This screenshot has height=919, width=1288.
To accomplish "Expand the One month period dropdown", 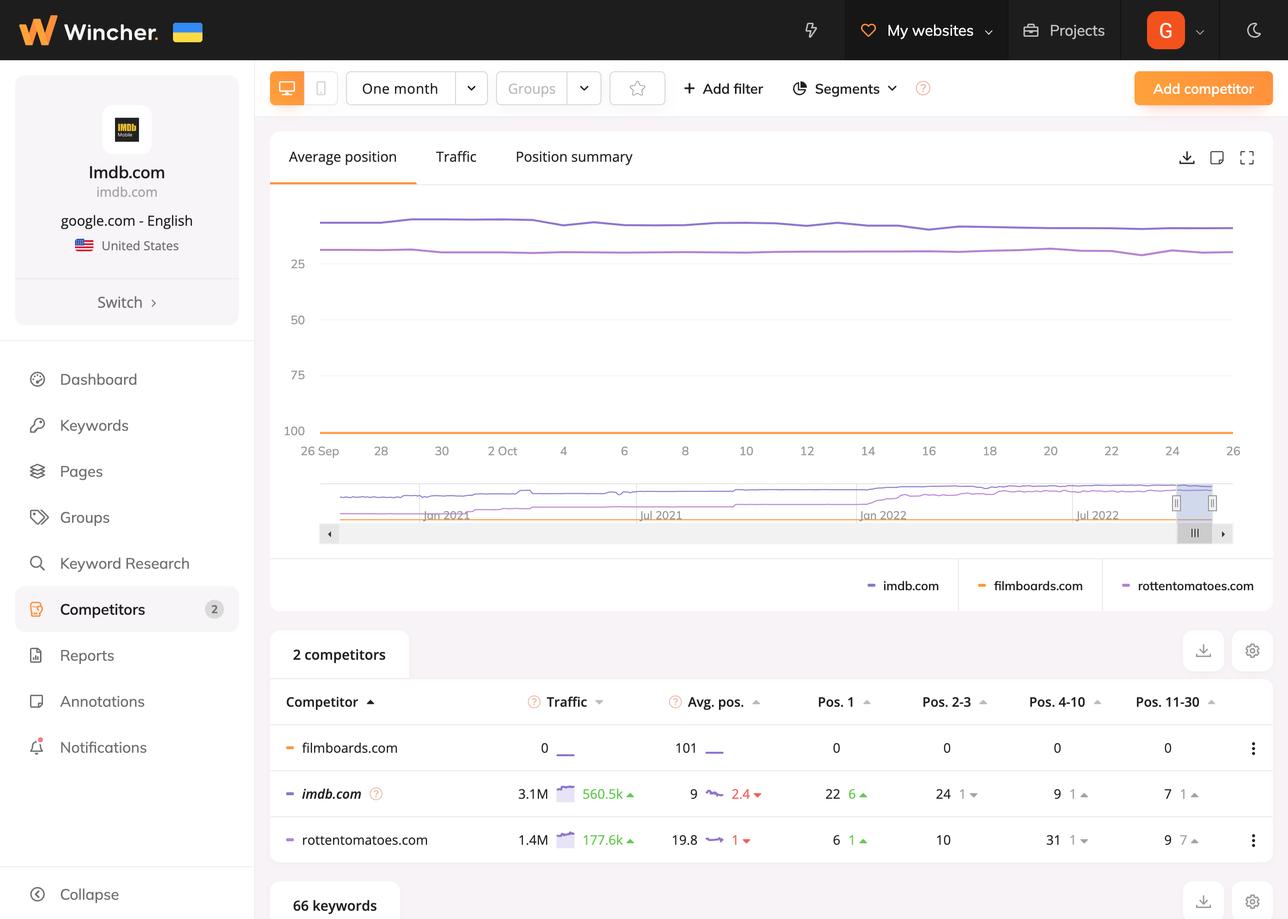I will click(471, 89).
